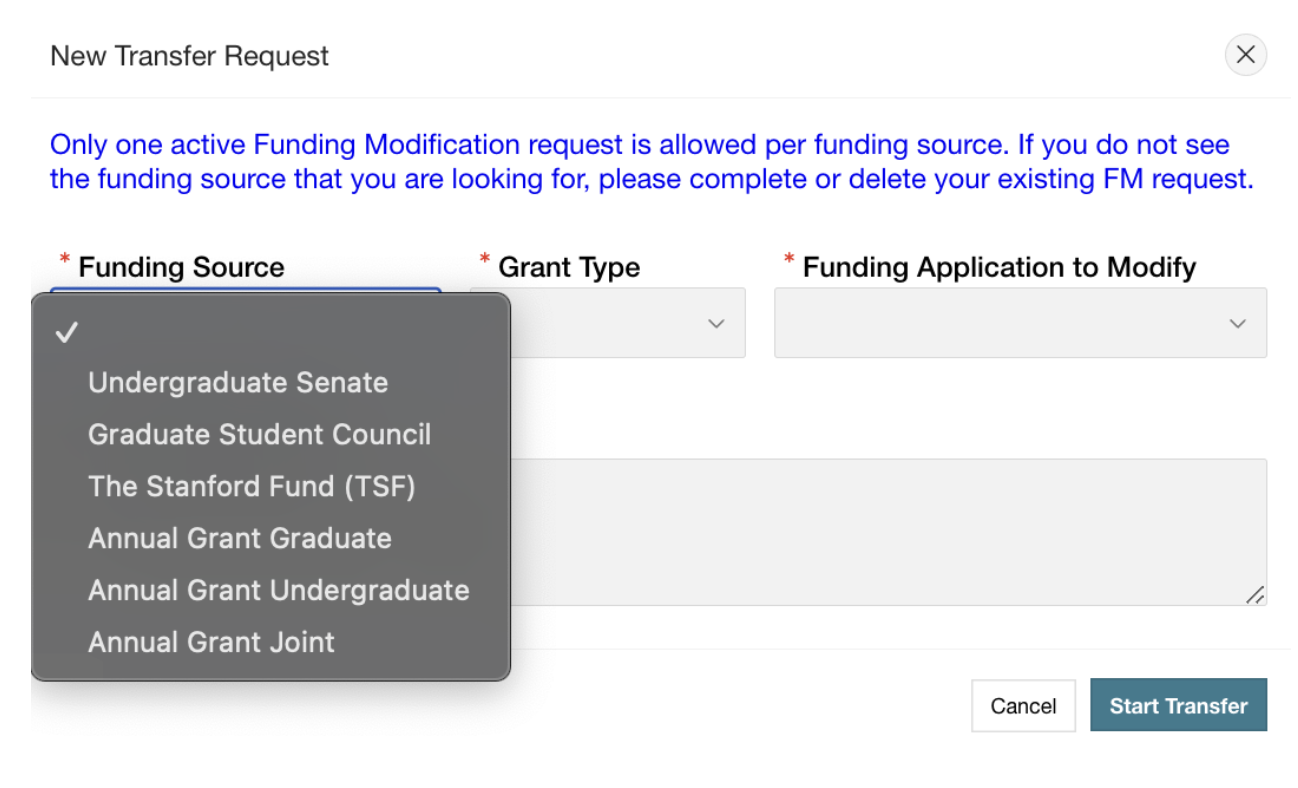Click the text area resize handle
Viewport: 1298px width, 788px height.
[1255, 594]
